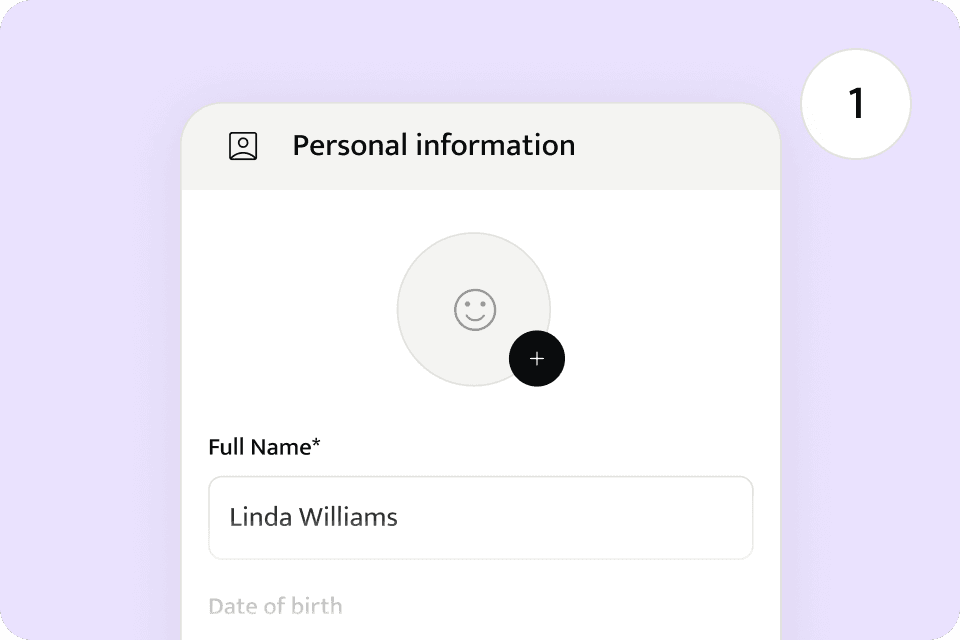Click the gray header bar's empty area

coord(680,146)
